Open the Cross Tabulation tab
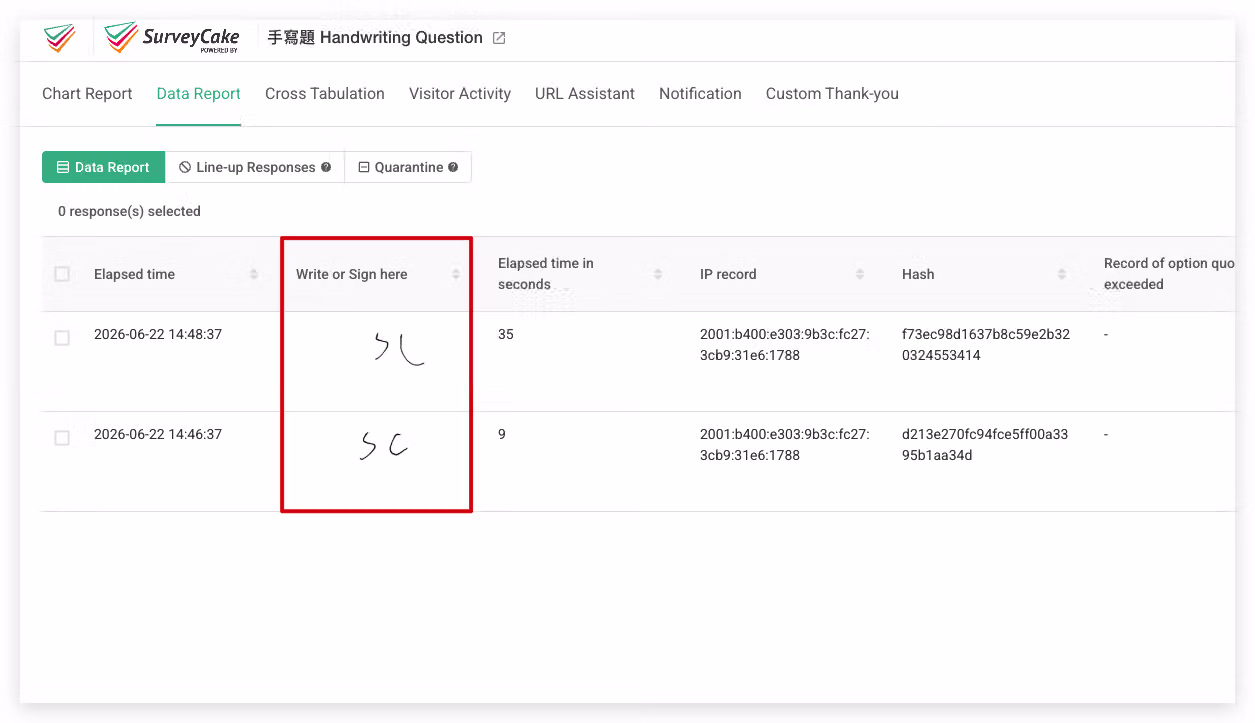Image resolution: width=1255 pixels, height=723 pixels. coord(325,94)
